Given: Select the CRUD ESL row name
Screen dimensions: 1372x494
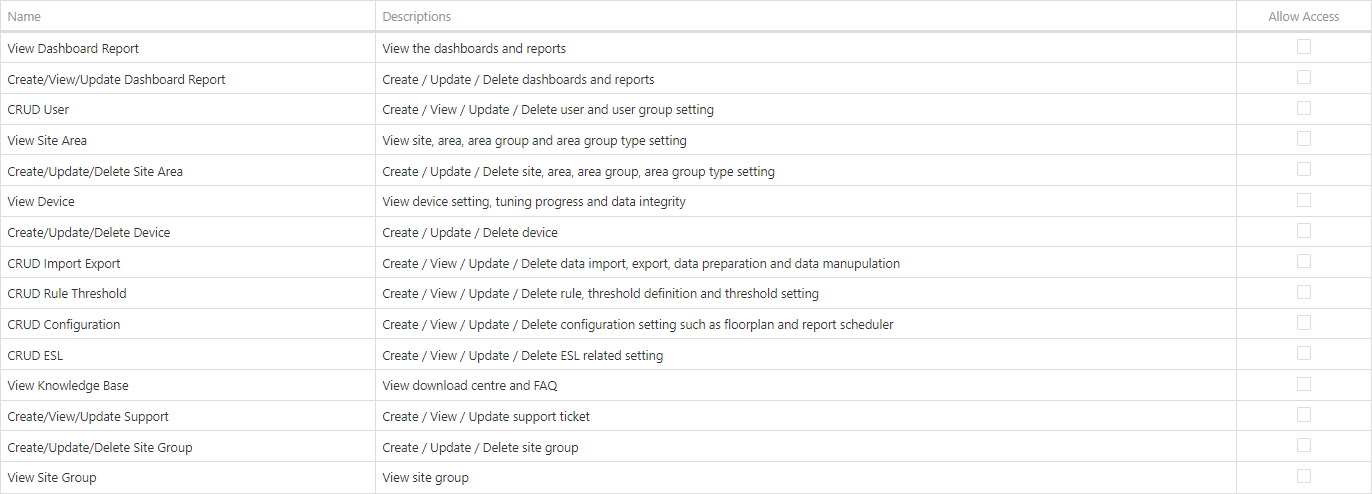Looking at the screenshot, I should (x=35, y=355).
